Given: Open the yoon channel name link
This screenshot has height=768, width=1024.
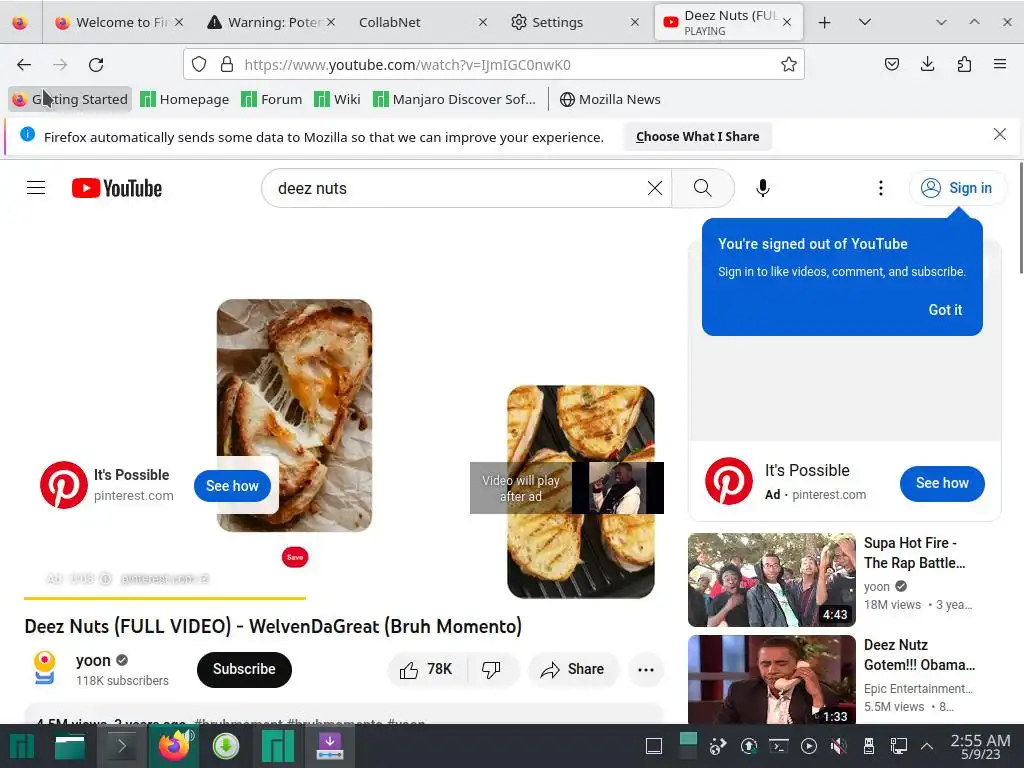Looking at the screenshot, I should coord(93,660).
